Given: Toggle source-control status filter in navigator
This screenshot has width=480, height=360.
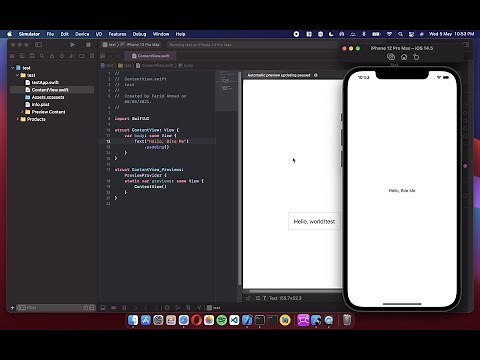Looking at the screenshot, I should tap(92, 307).
